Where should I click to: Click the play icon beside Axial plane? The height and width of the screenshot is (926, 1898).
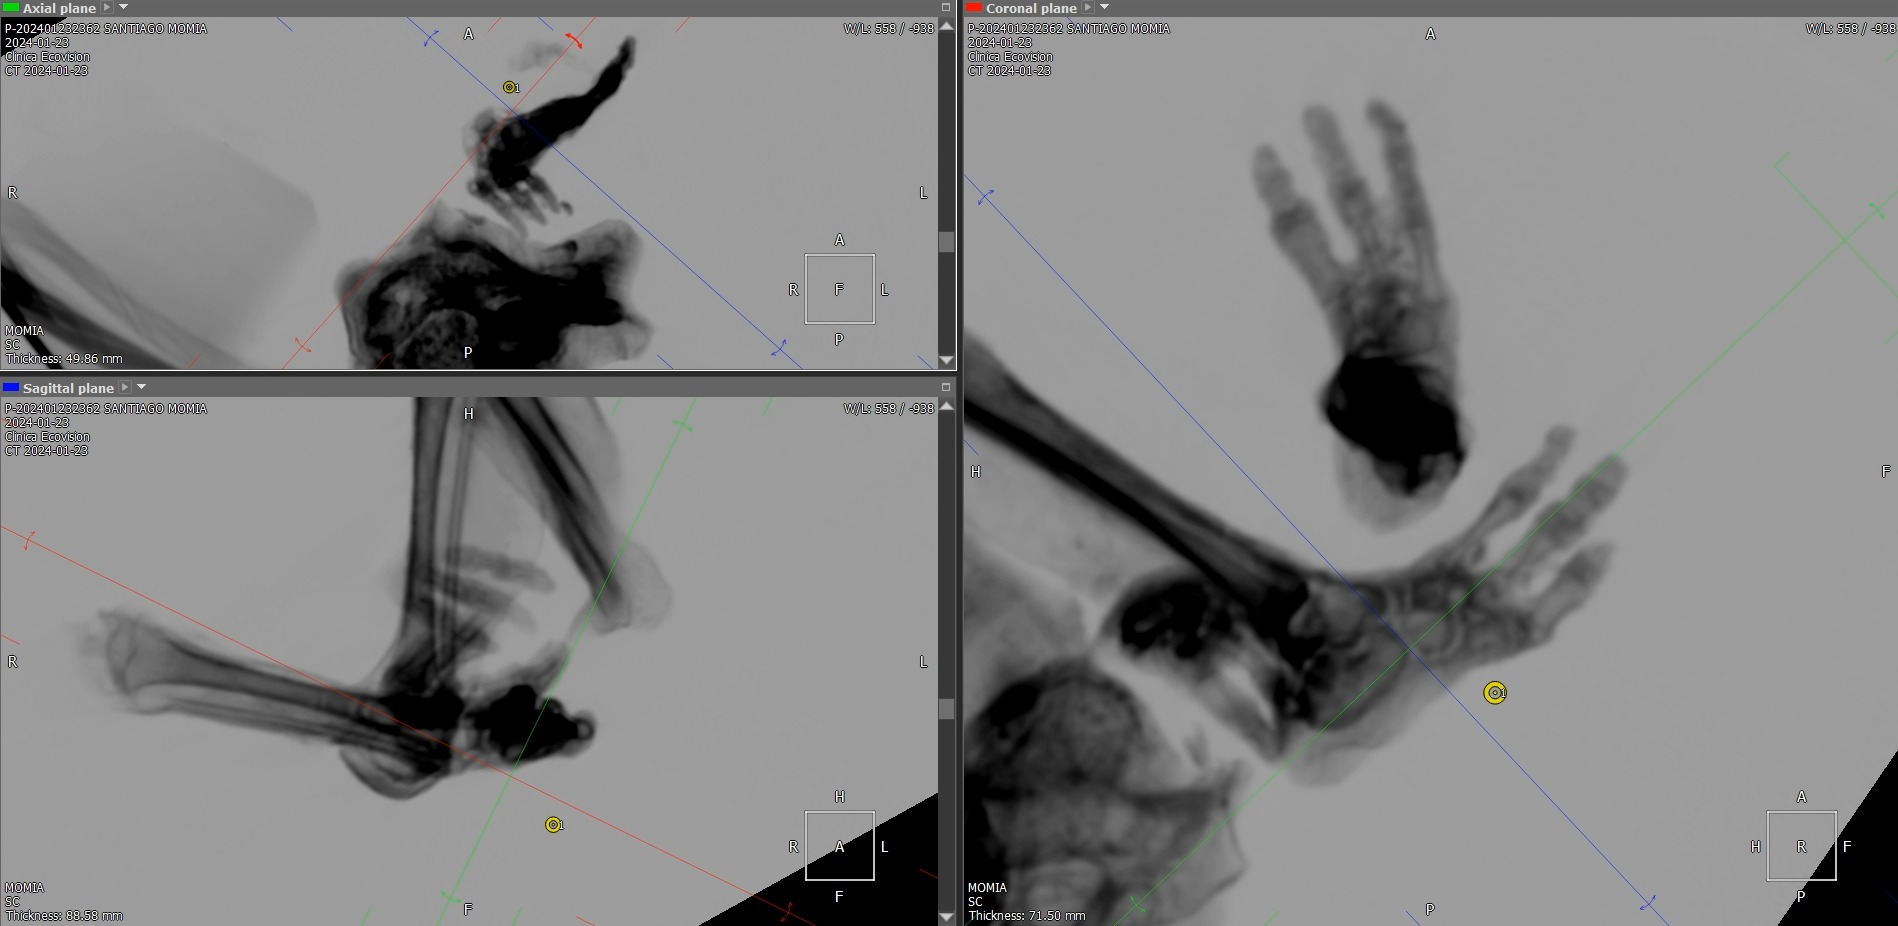107,7
